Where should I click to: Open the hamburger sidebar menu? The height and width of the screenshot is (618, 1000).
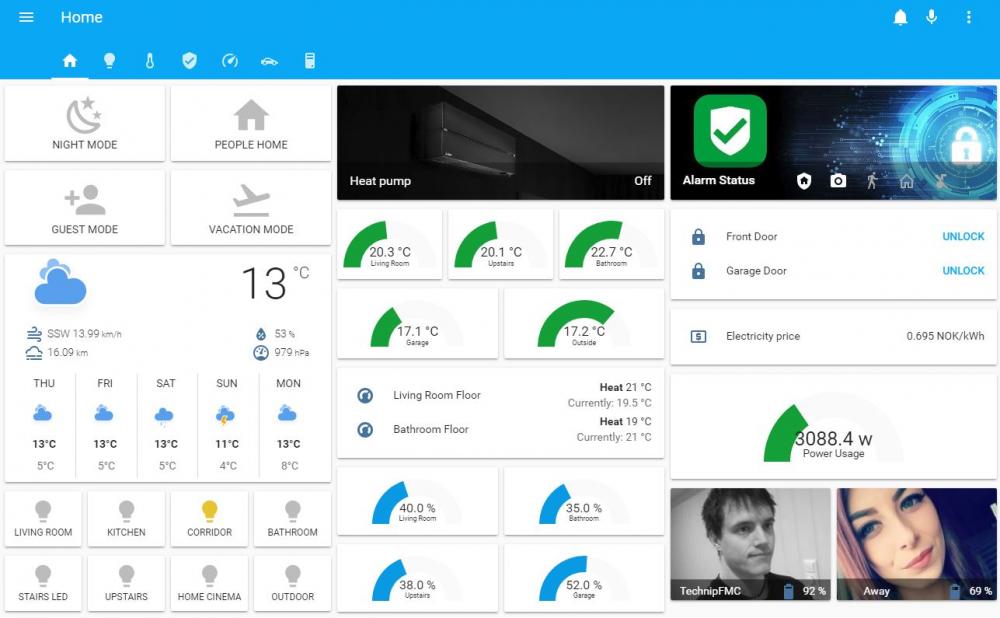(26, 18)
